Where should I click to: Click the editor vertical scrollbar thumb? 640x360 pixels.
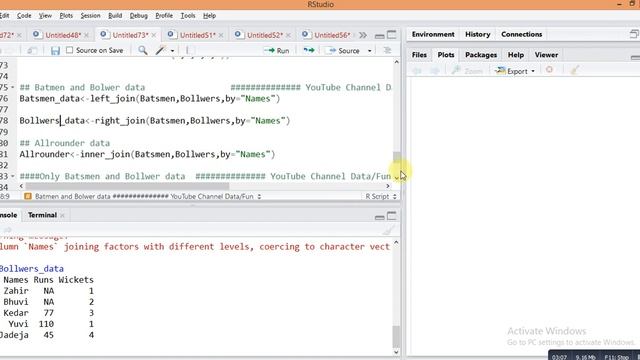396,157
